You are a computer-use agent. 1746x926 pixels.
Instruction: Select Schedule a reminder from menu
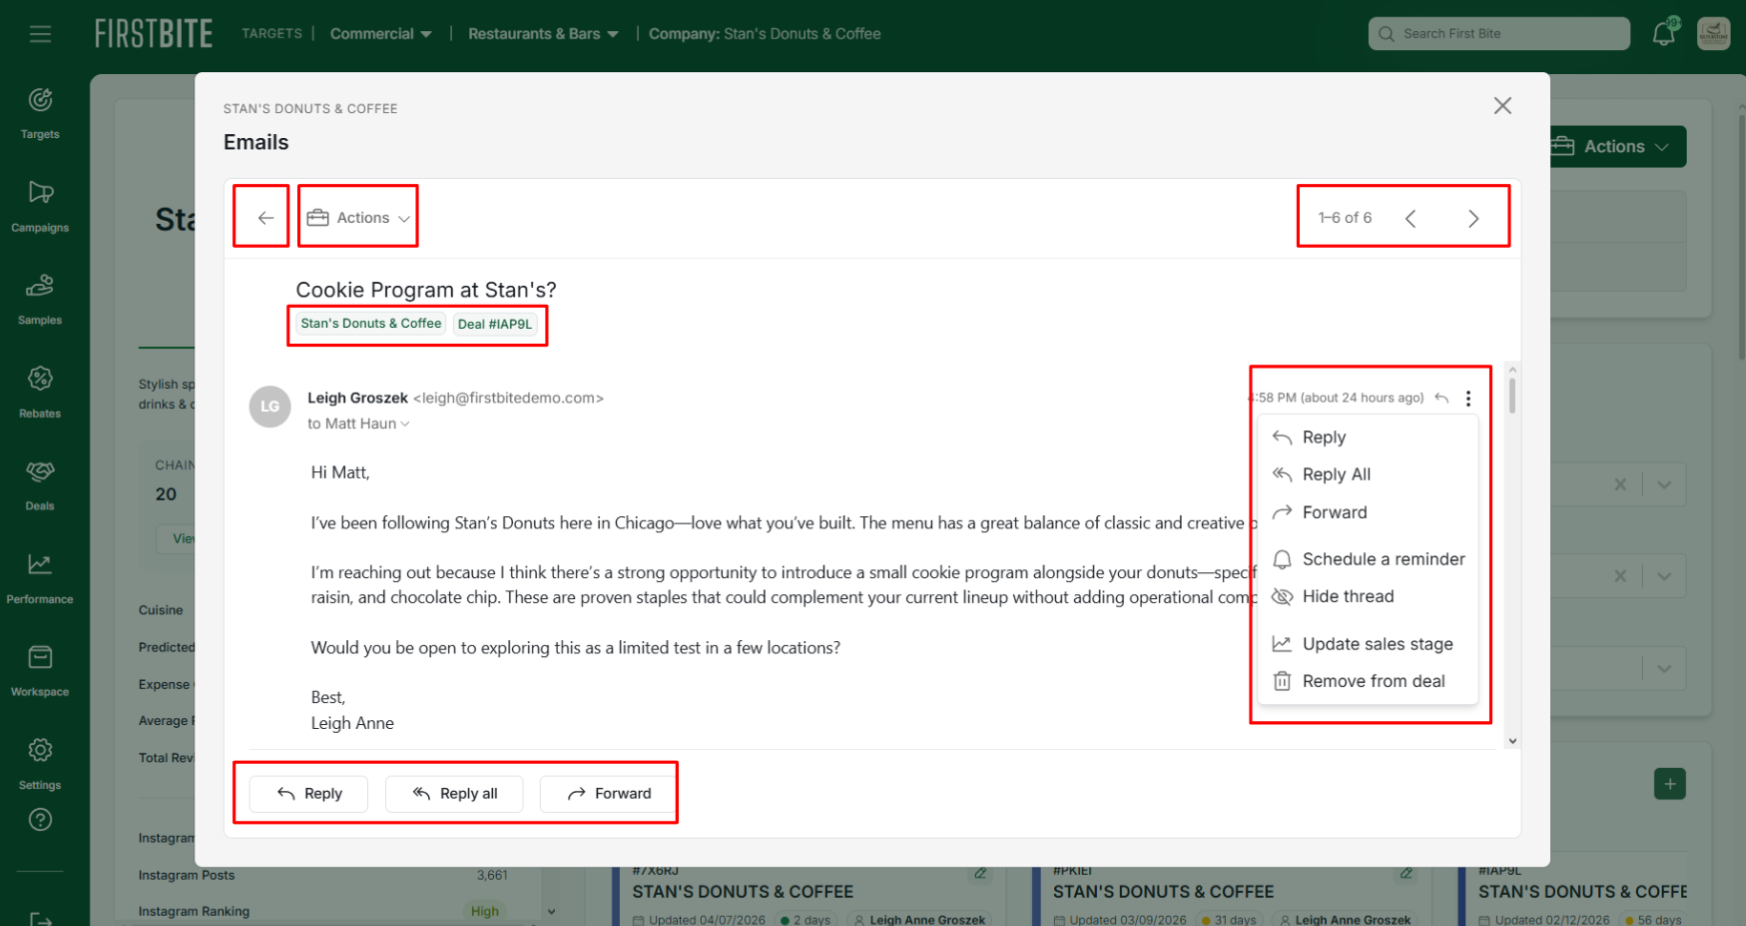(1382, 559)
